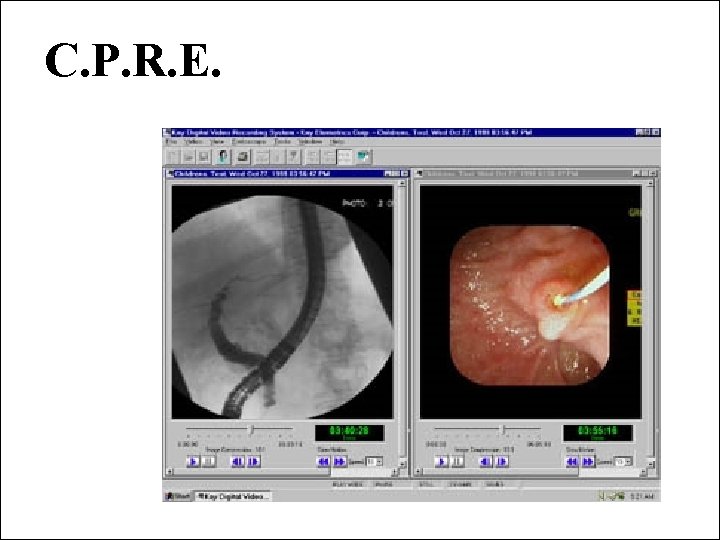Pause the left fluoroscopy video

[209, 461]
